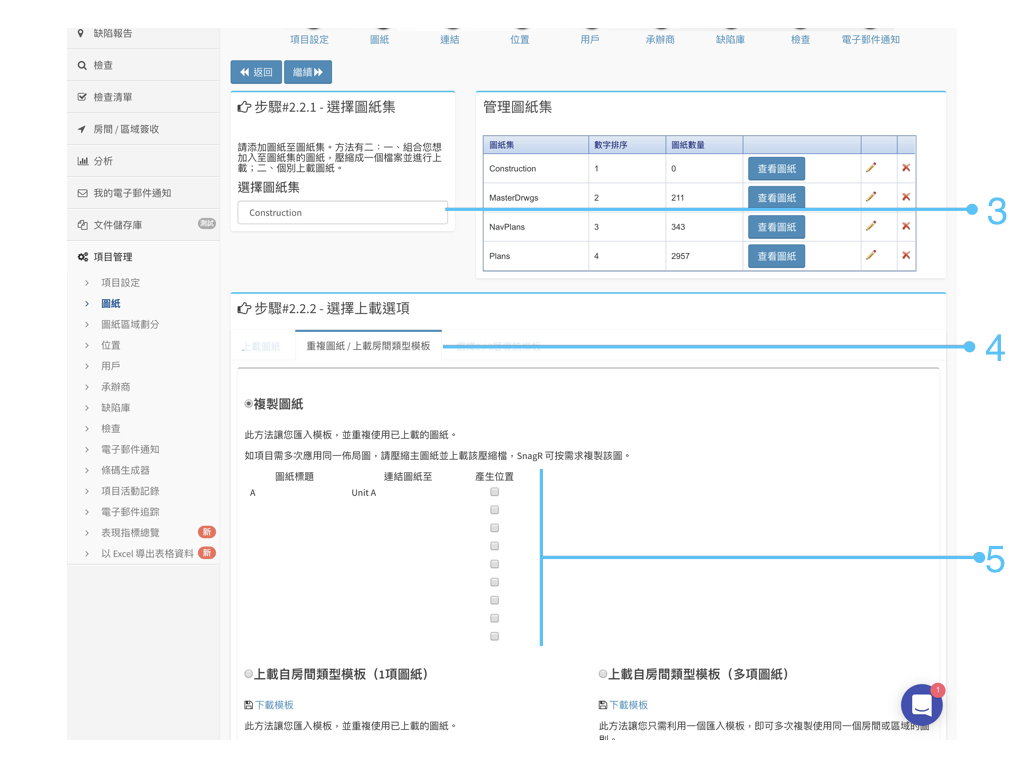Open the chat support bubble
The width and height of the screenshot is (1024, 768).
(x=921, y=705)
